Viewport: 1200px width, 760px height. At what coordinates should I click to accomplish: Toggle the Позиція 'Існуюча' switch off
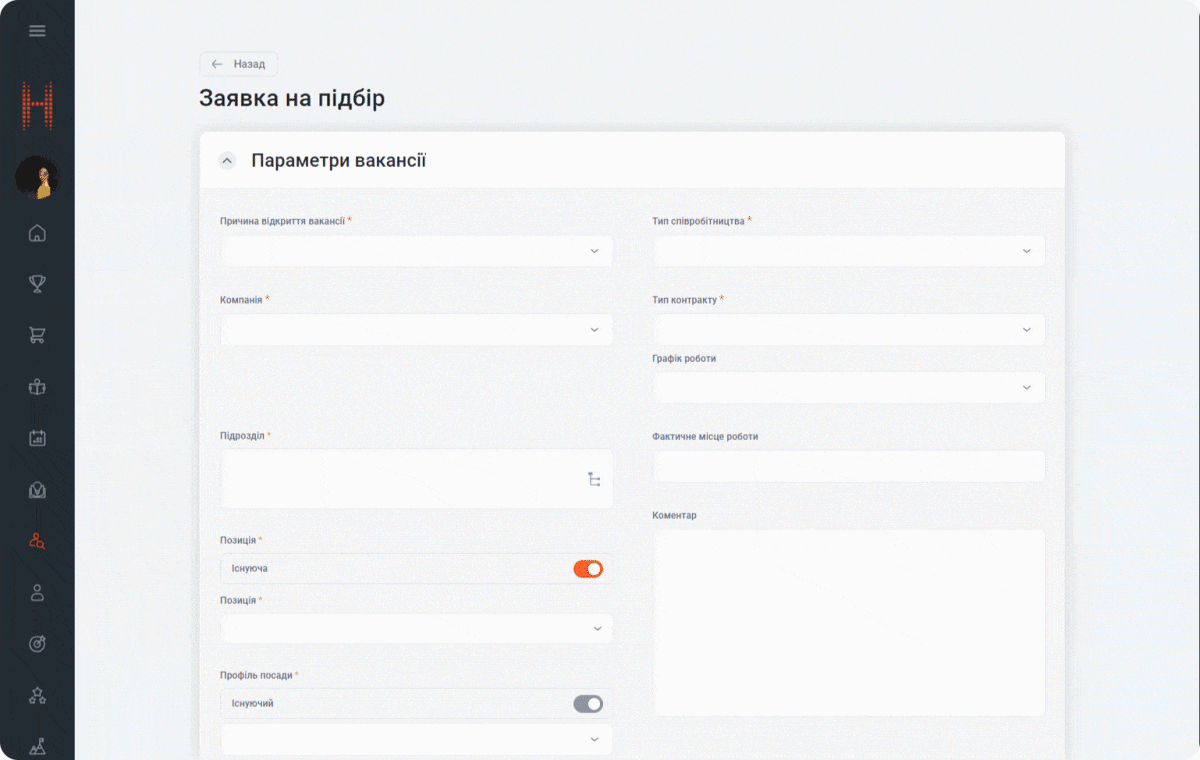tap(588, 569)
